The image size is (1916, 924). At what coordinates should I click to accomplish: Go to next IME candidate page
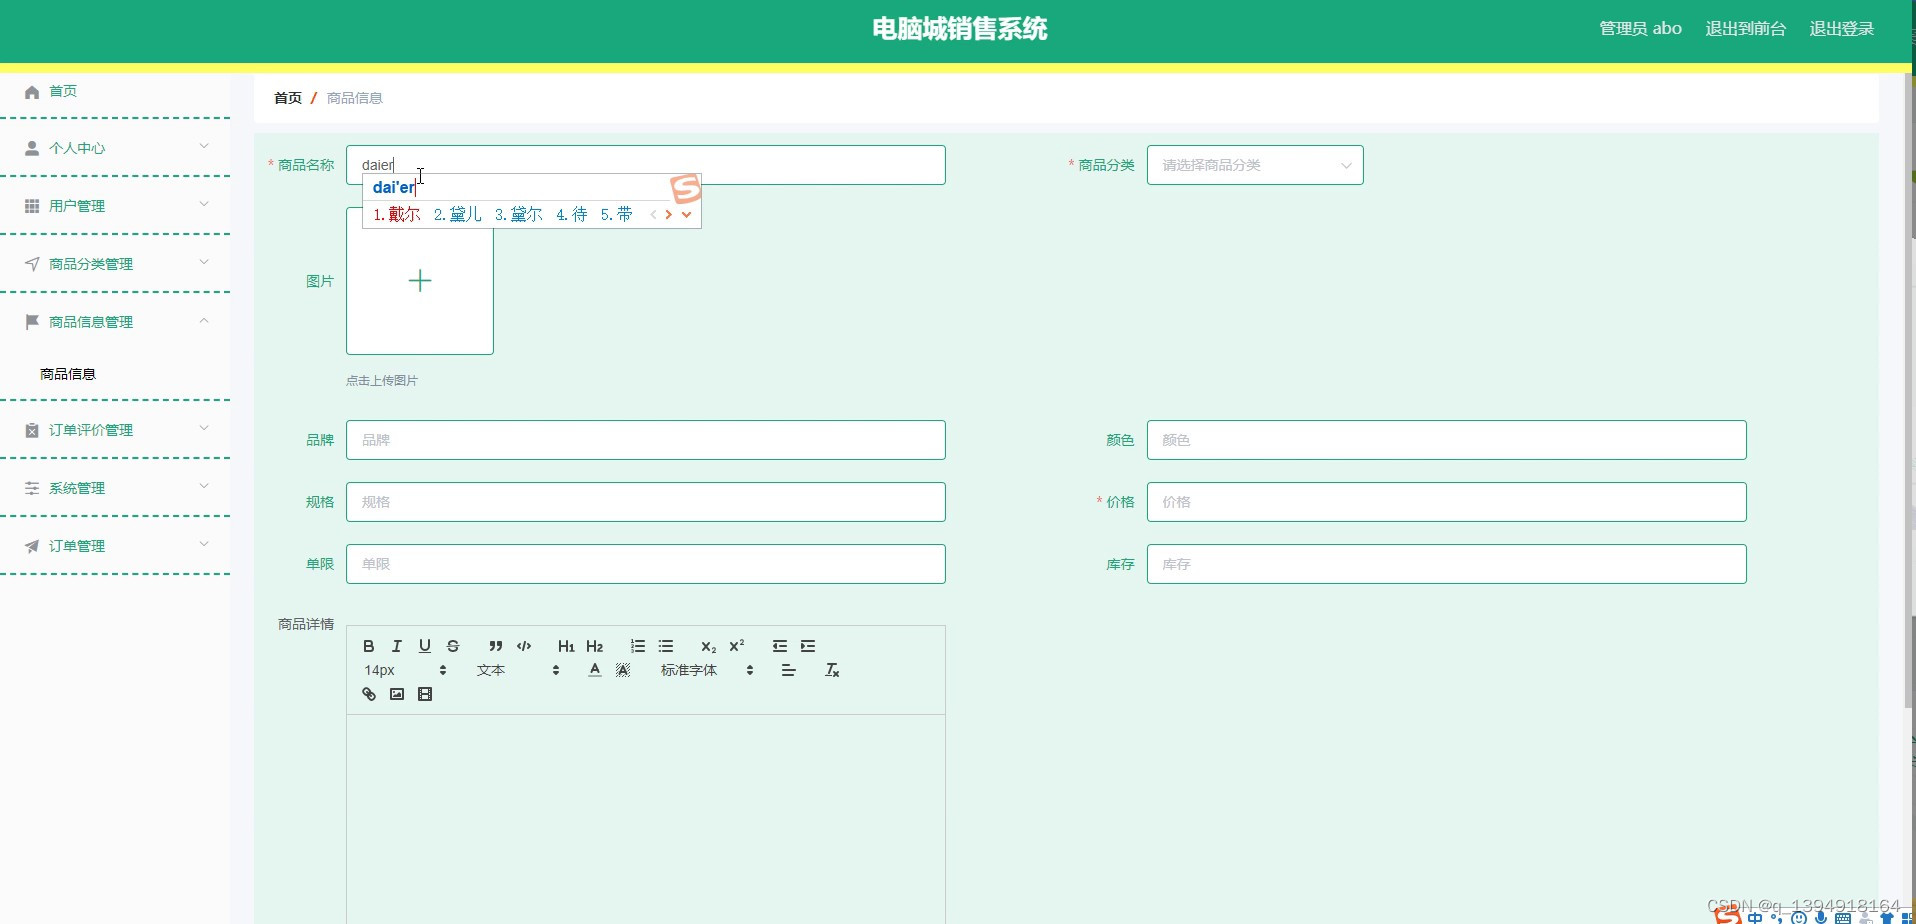tap(669, 214)
